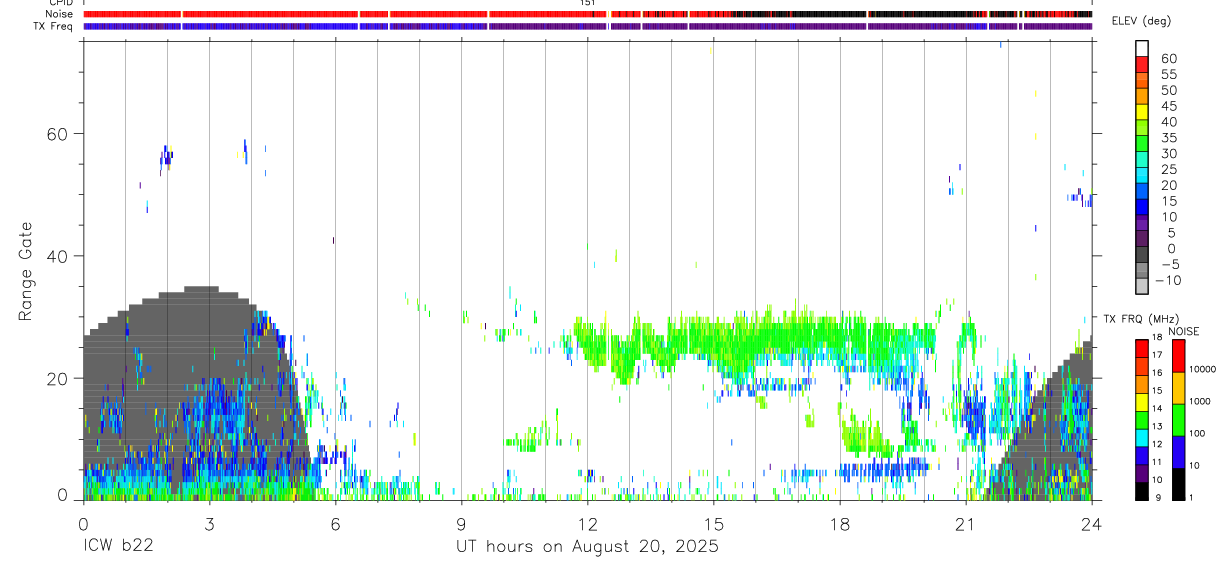Click the hour tick label 9
This screenshot has width=1228, height=567.
tap(461, 524)
